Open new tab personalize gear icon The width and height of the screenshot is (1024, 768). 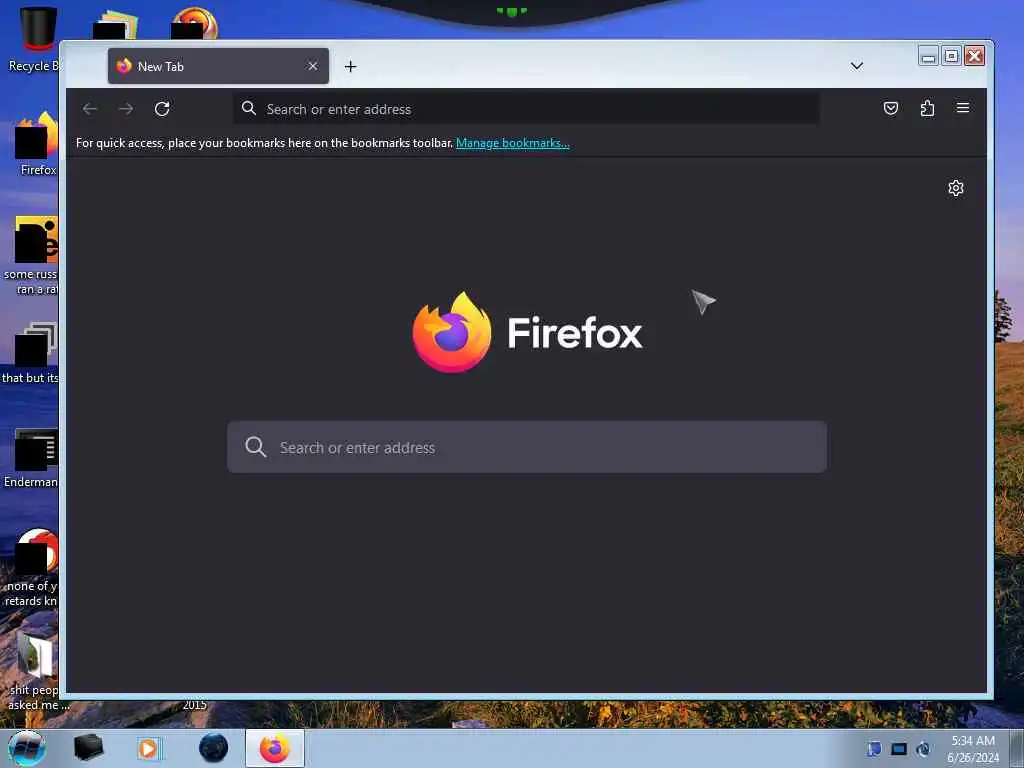click(x=955, y=188)
